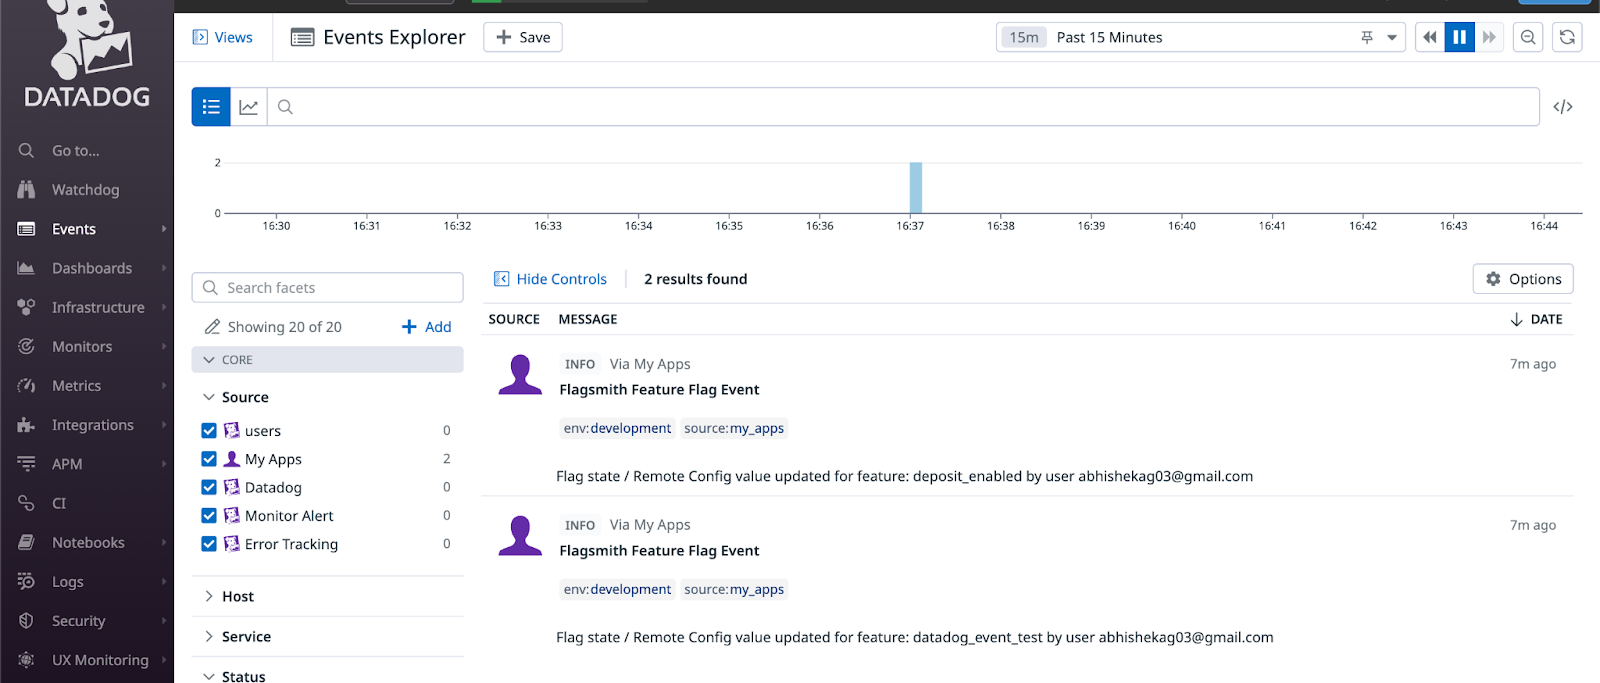The height and width of the screenshot is (683, 1600).
Task: Collapse the CORE facet group
Action: (327, 360)
